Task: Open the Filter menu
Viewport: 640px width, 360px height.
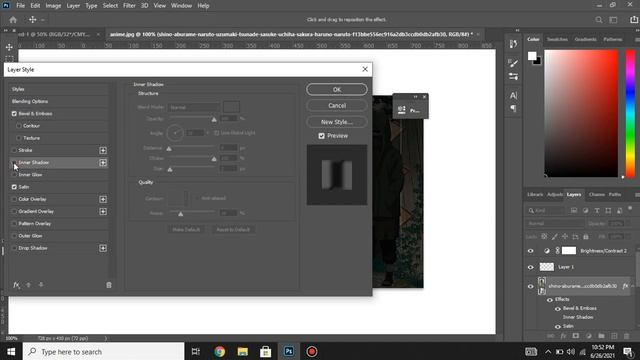Action: click(129, 6)
